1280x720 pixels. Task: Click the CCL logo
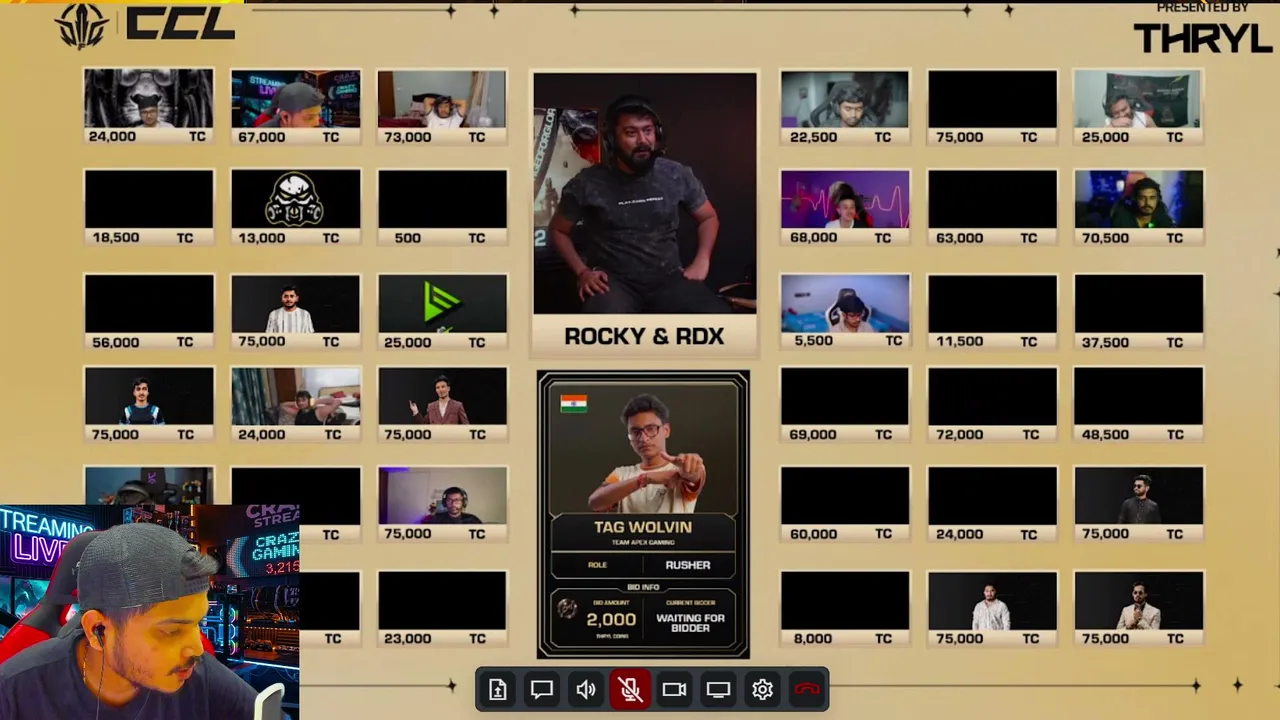pos(145,24)
